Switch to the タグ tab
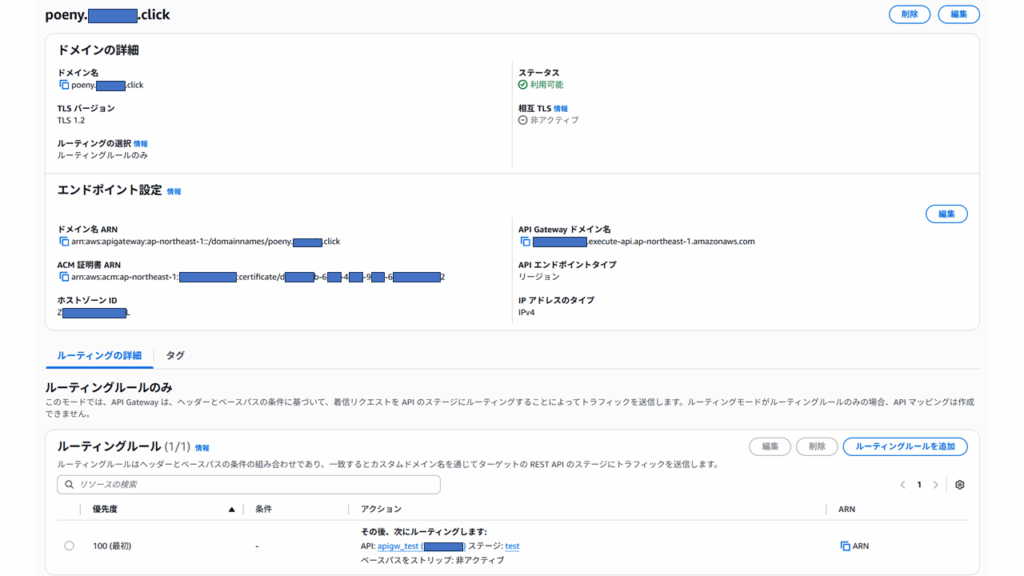 coord(175,355)
